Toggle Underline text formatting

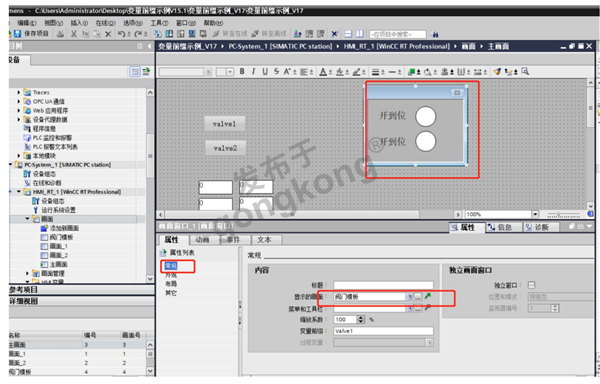point(265,72)
